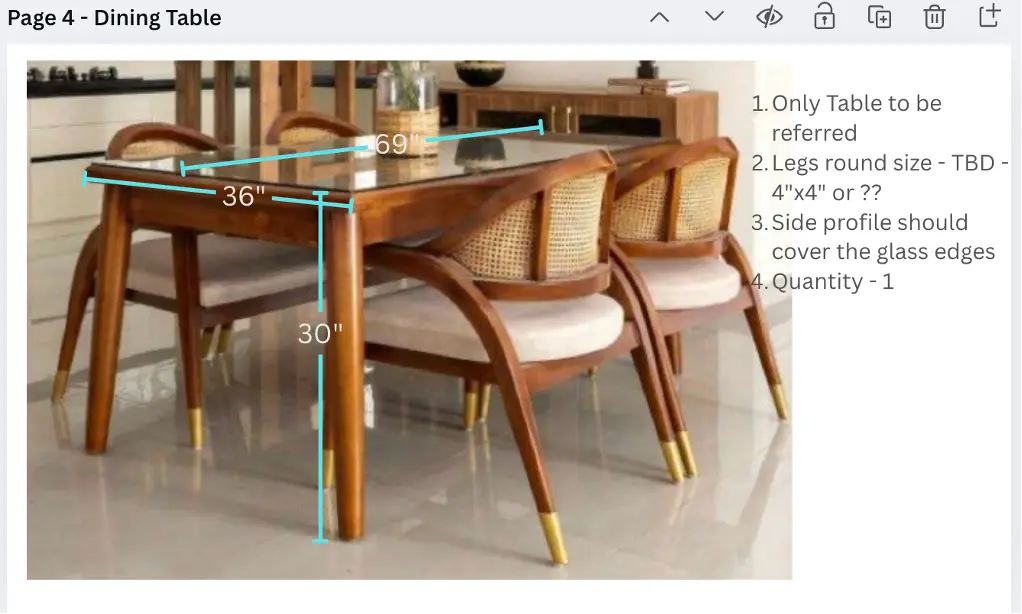Click the 'Only Table to be referred' note
1022x614 pixels.
pyautogui.click(x=855, y=117)
